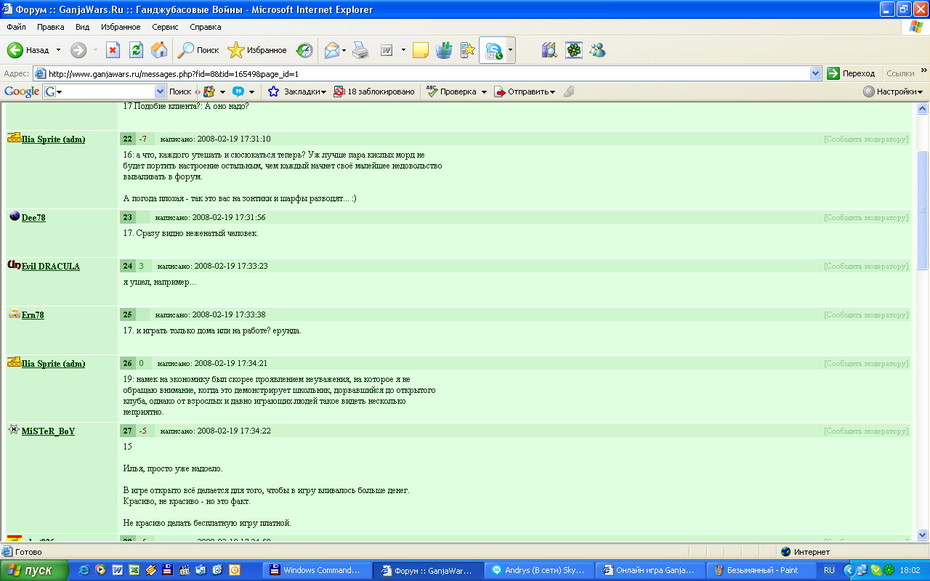The height and width of the screenshot is (581, 930).
Task: Open the History icon in toolbar
Action: point(304,50)
